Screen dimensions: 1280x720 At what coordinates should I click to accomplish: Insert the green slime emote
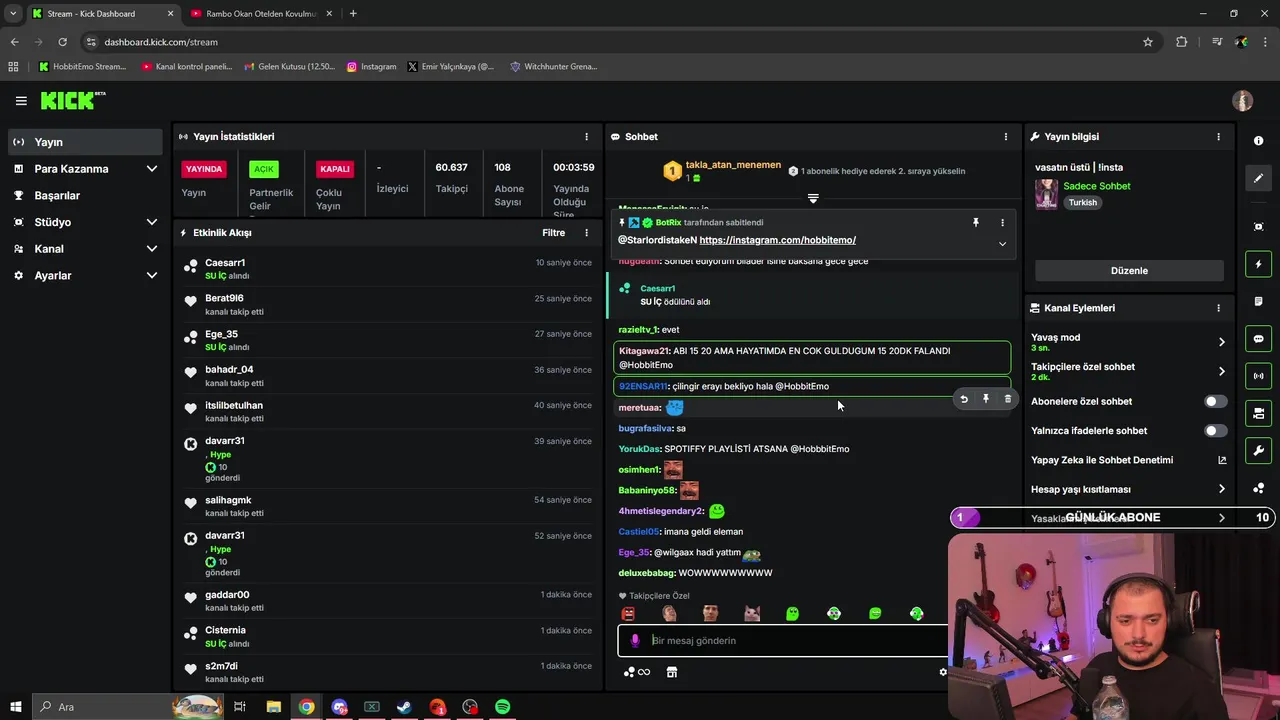(x=793, y=613)
